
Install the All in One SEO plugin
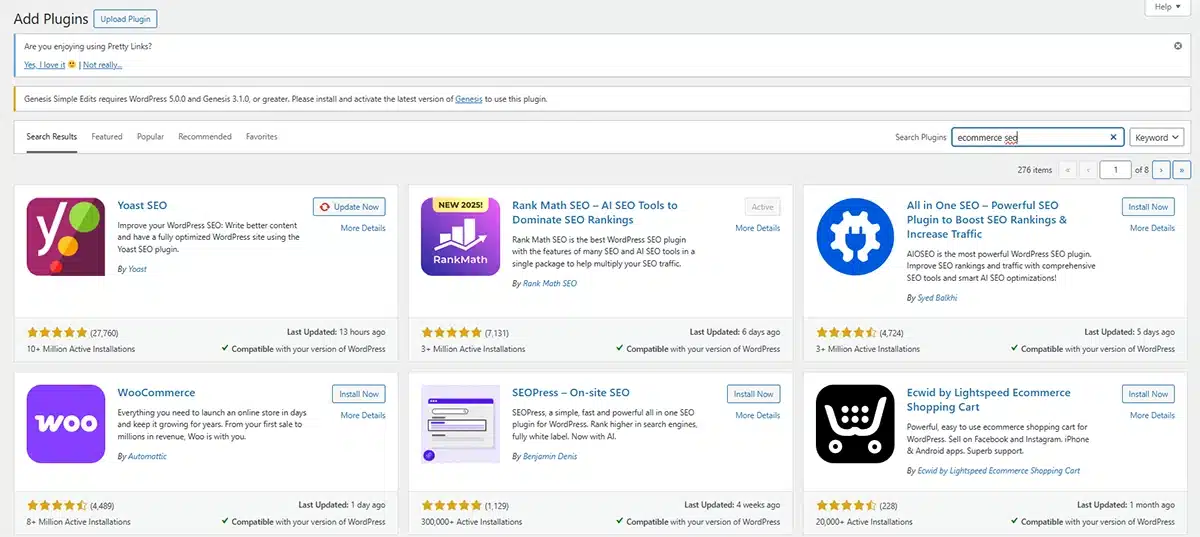tap(1149, 207)
